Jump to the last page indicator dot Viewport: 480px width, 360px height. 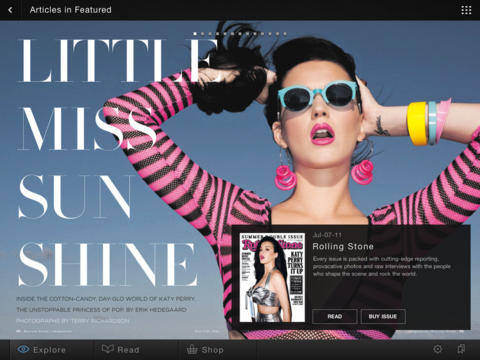(x=285, y=34)
